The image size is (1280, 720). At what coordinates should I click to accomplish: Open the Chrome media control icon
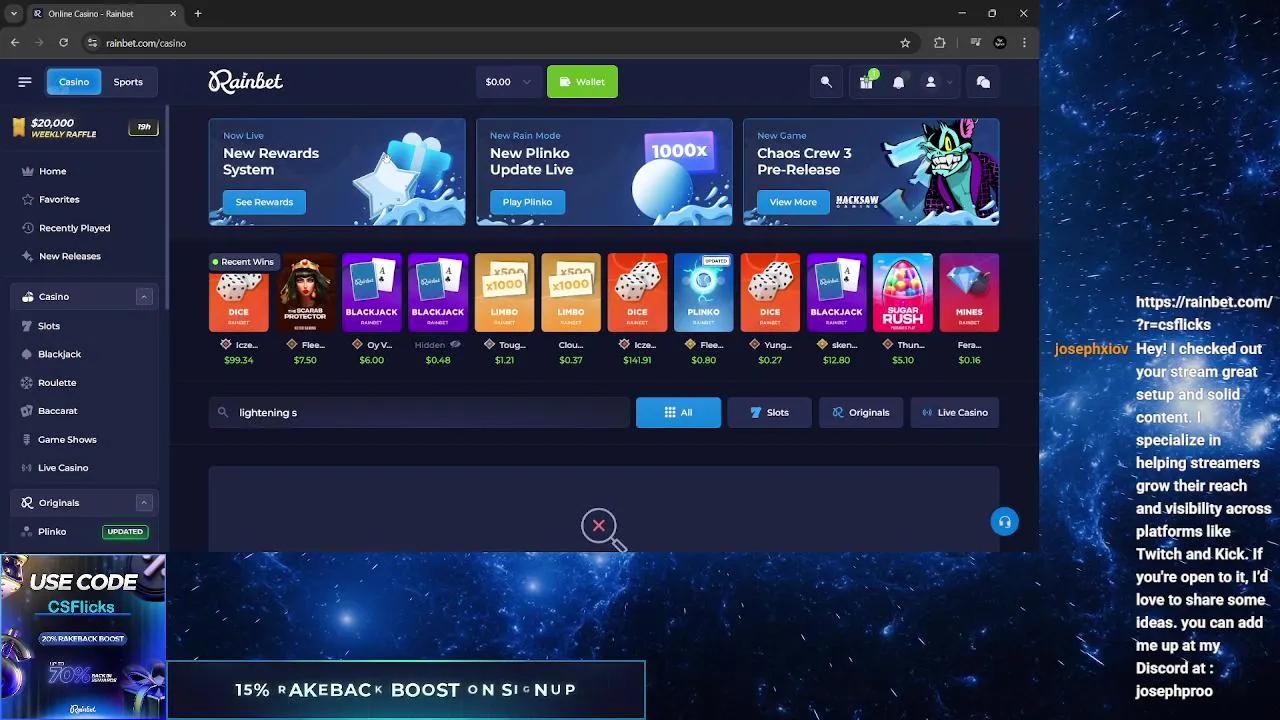tap(975, 43)
